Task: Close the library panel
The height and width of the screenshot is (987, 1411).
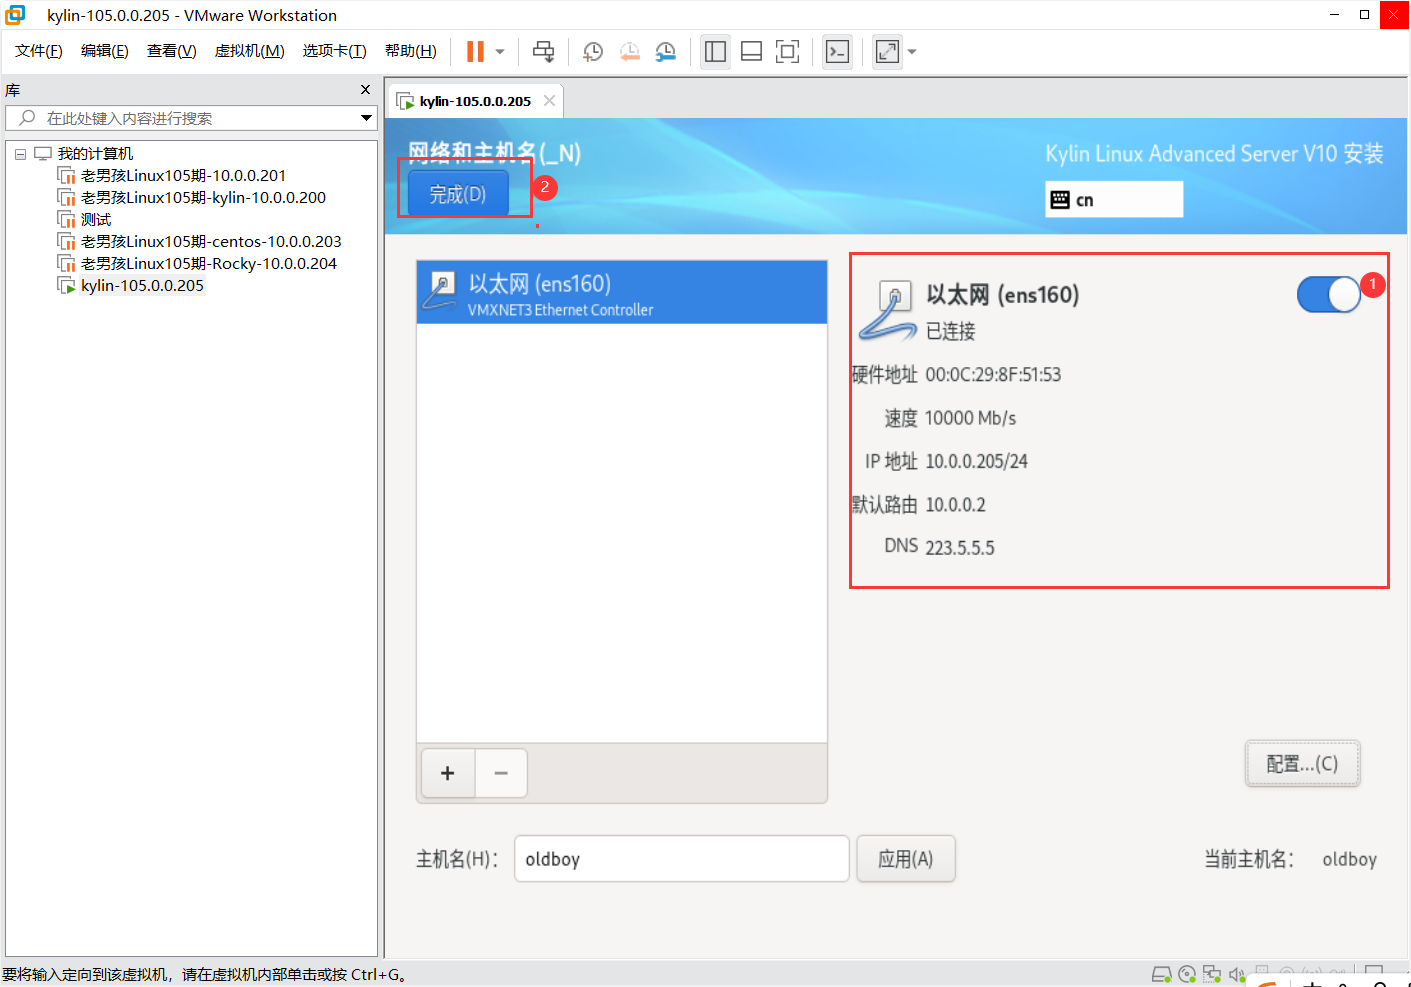Action: click(365, 90)
